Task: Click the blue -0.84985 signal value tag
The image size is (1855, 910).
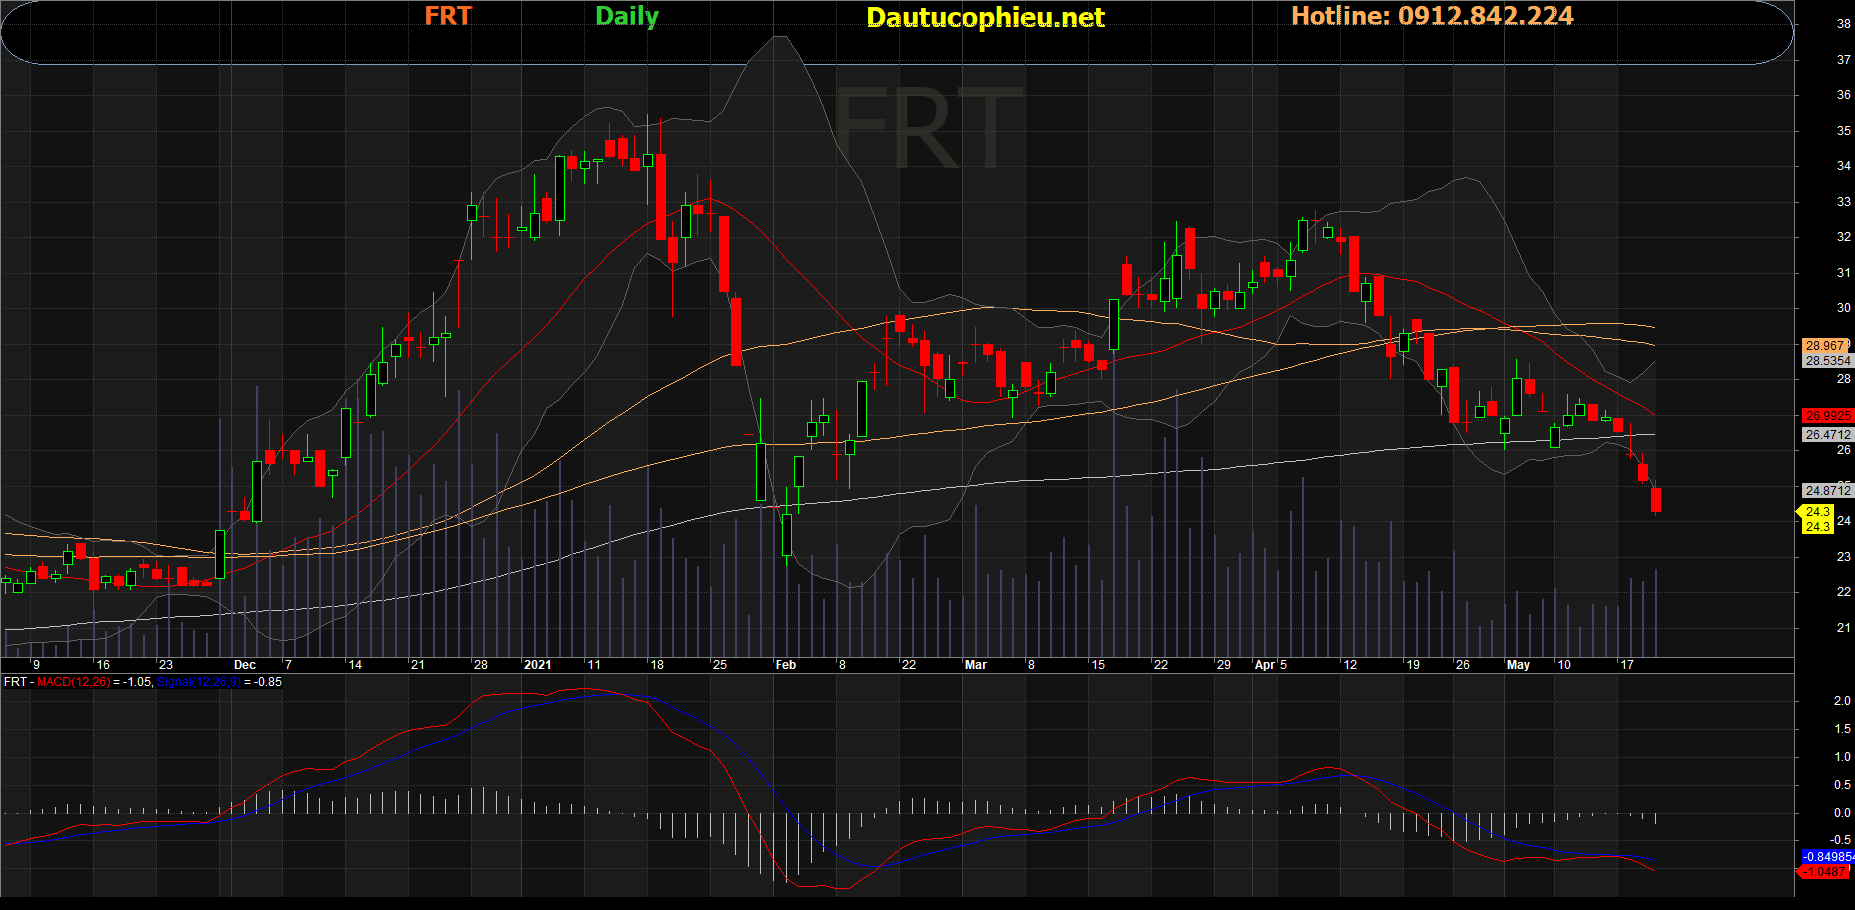Action: tap(1828, 857)
